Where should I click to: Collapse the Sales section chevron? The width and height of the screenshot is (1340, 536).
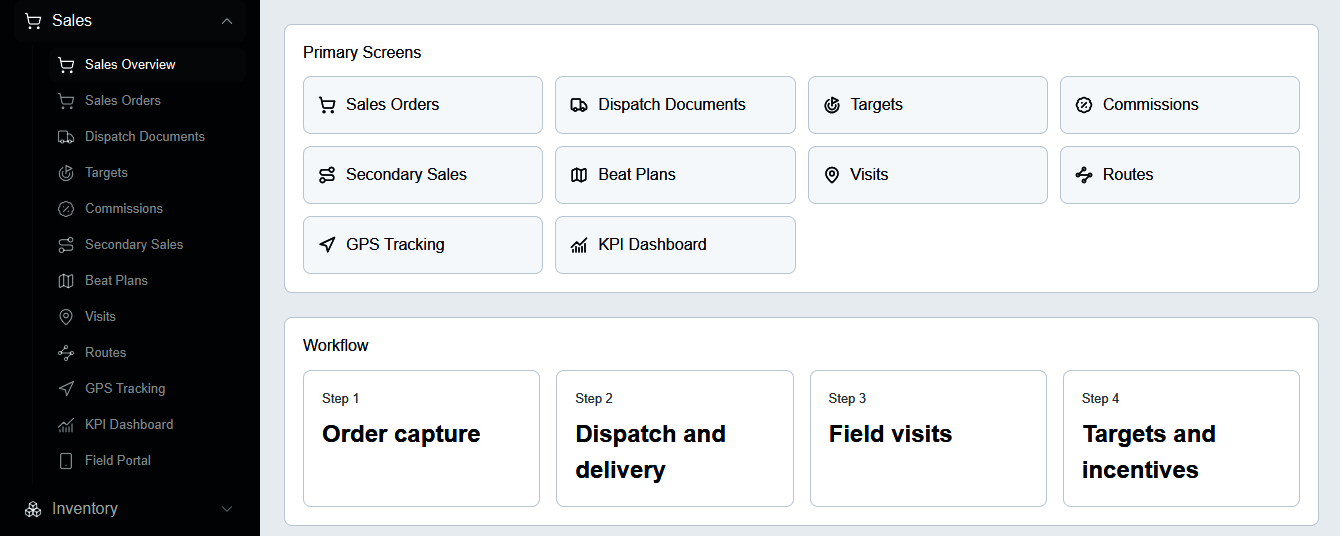[x=227, y=21]
